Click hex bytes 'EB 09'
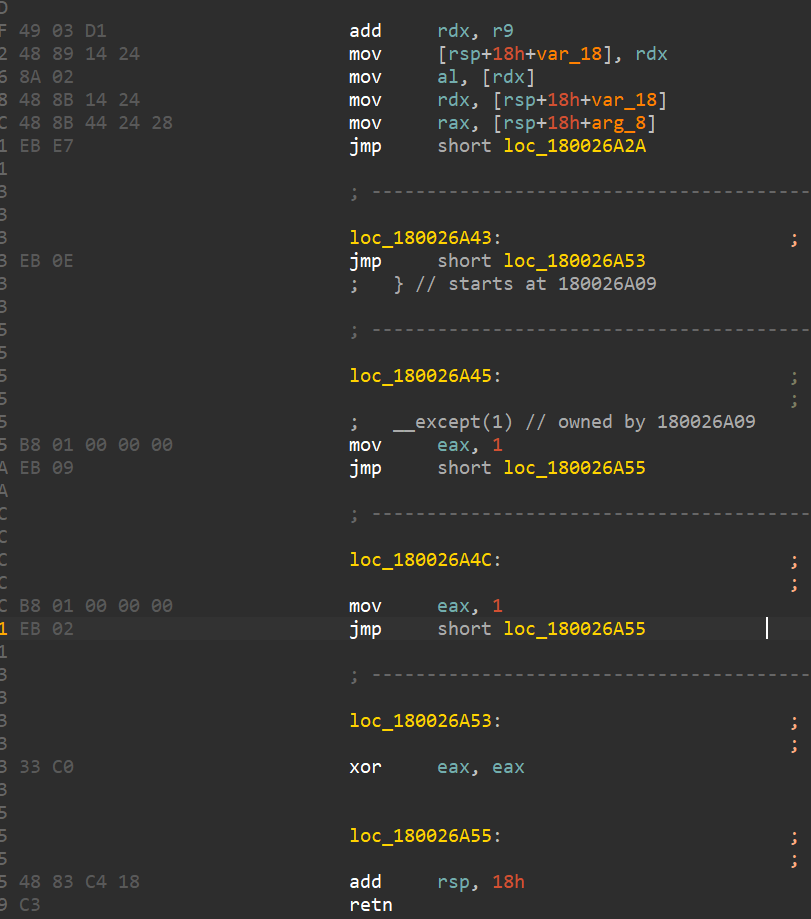The height and width of the screenshot is (919, 811). [x=46, y=468]
